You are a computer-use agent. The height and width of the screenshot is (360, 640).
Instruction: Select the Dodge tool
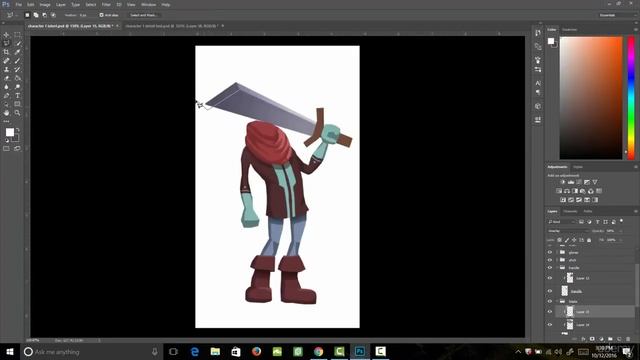[17, 87]
